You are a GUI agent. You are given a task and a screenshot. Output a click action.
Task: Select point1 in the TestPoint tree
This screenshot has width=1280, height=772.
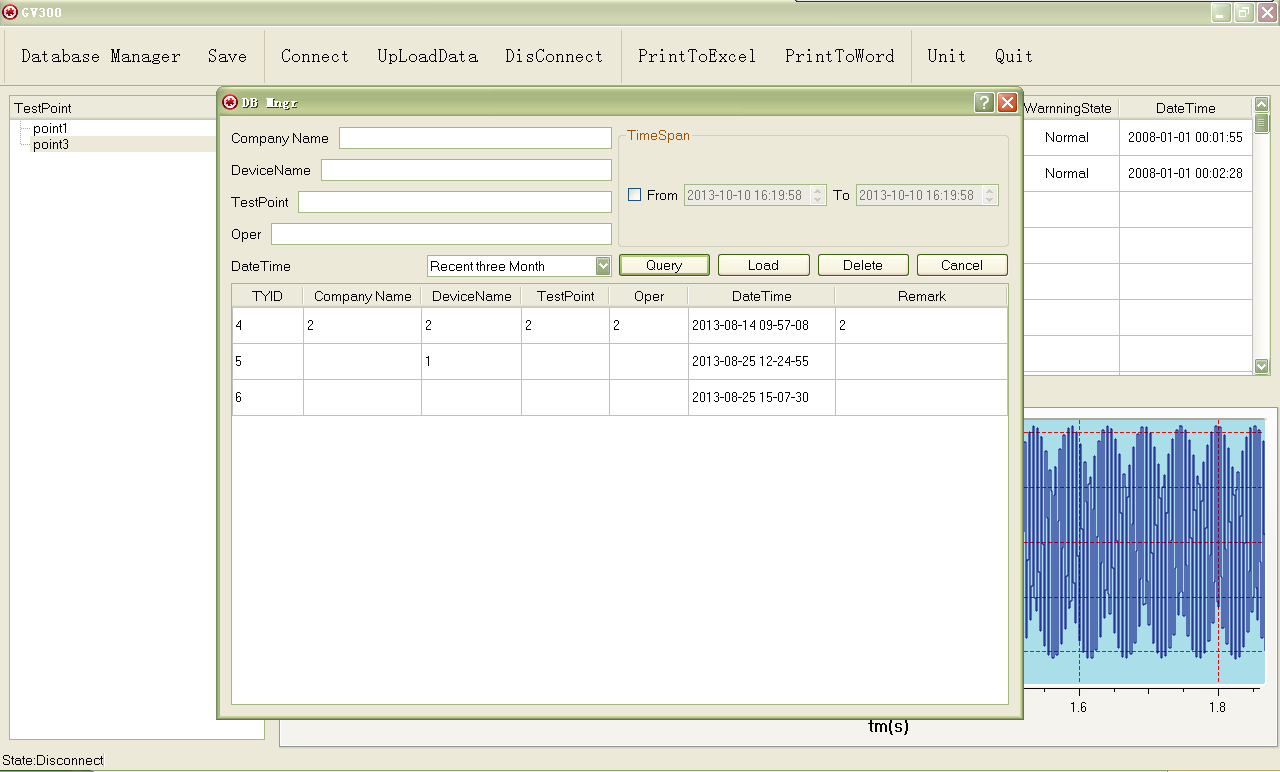[50, 129]
